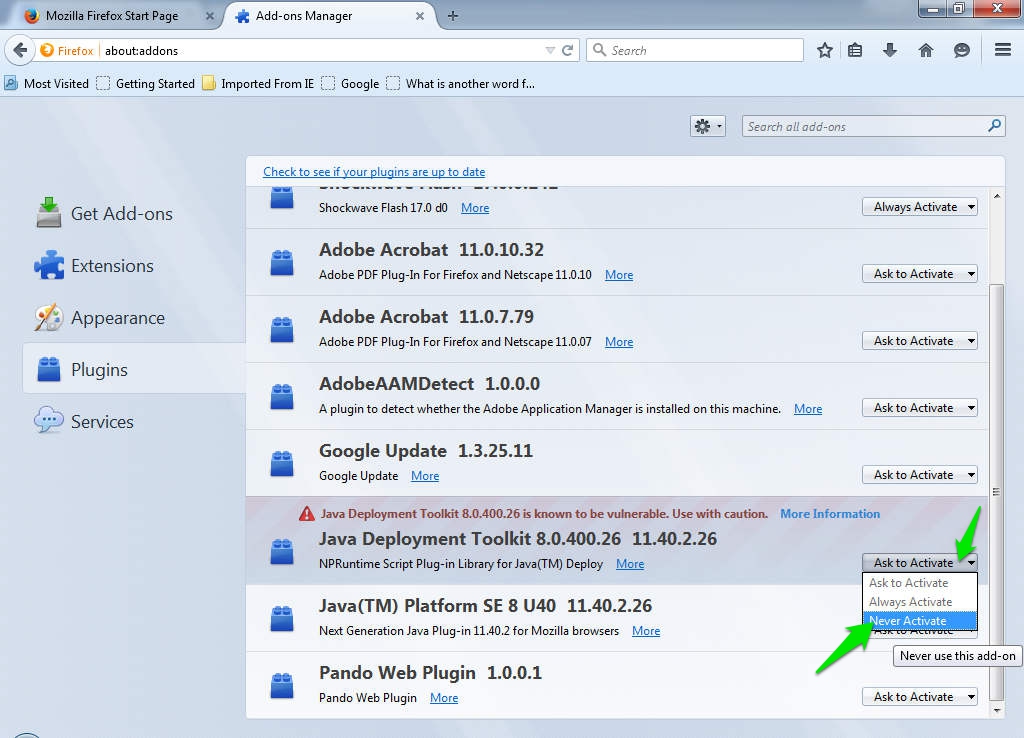Open the gear tools dropdown for add-ons
The height and width of the screenshot is (738, 1024).
pyautogui.click(x=707, y=126)
